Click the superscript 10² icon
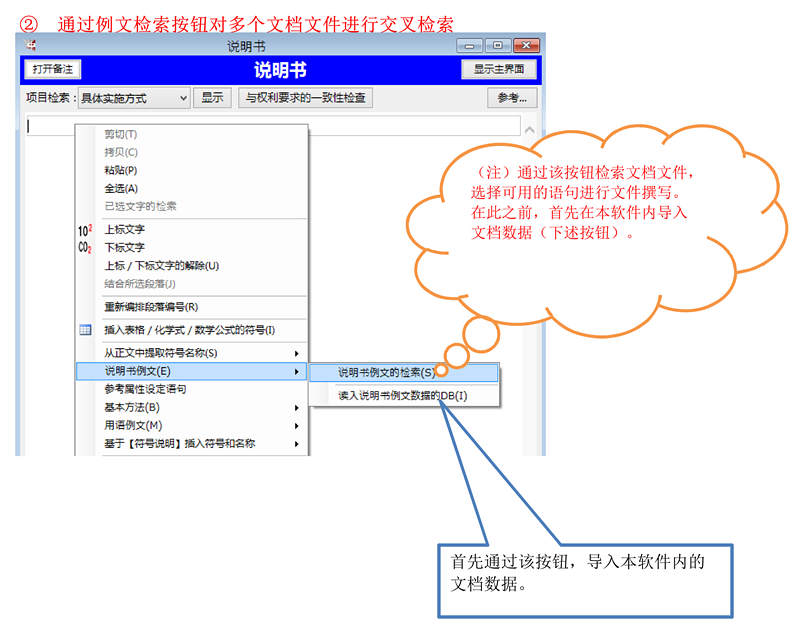This screenshot has height=625, width=800. (85, 230)
